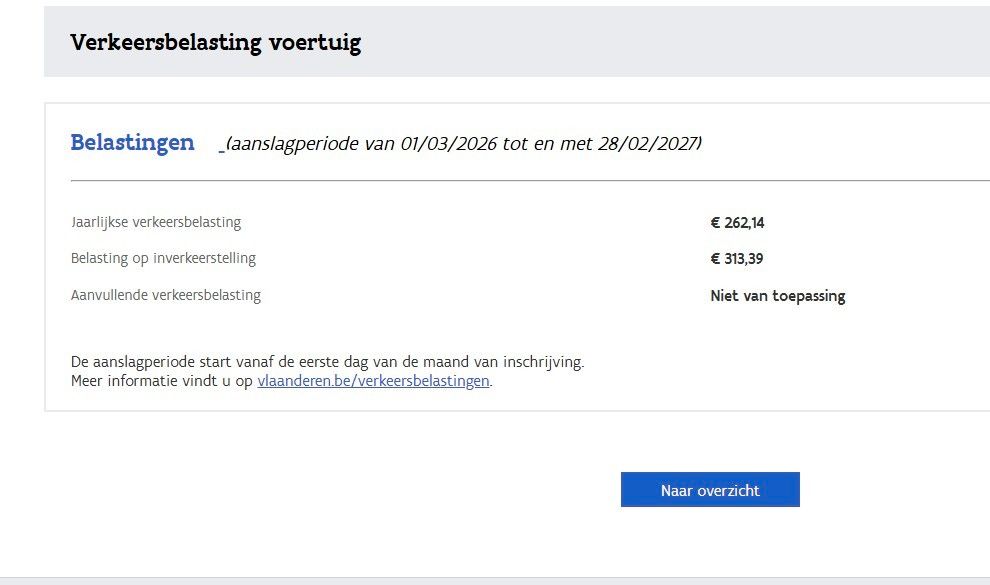The width and height of the screenshot is (990, 585).
Task: Click the Verkeersbelasting voertuig page heading
Action: [x=215, y=42]
